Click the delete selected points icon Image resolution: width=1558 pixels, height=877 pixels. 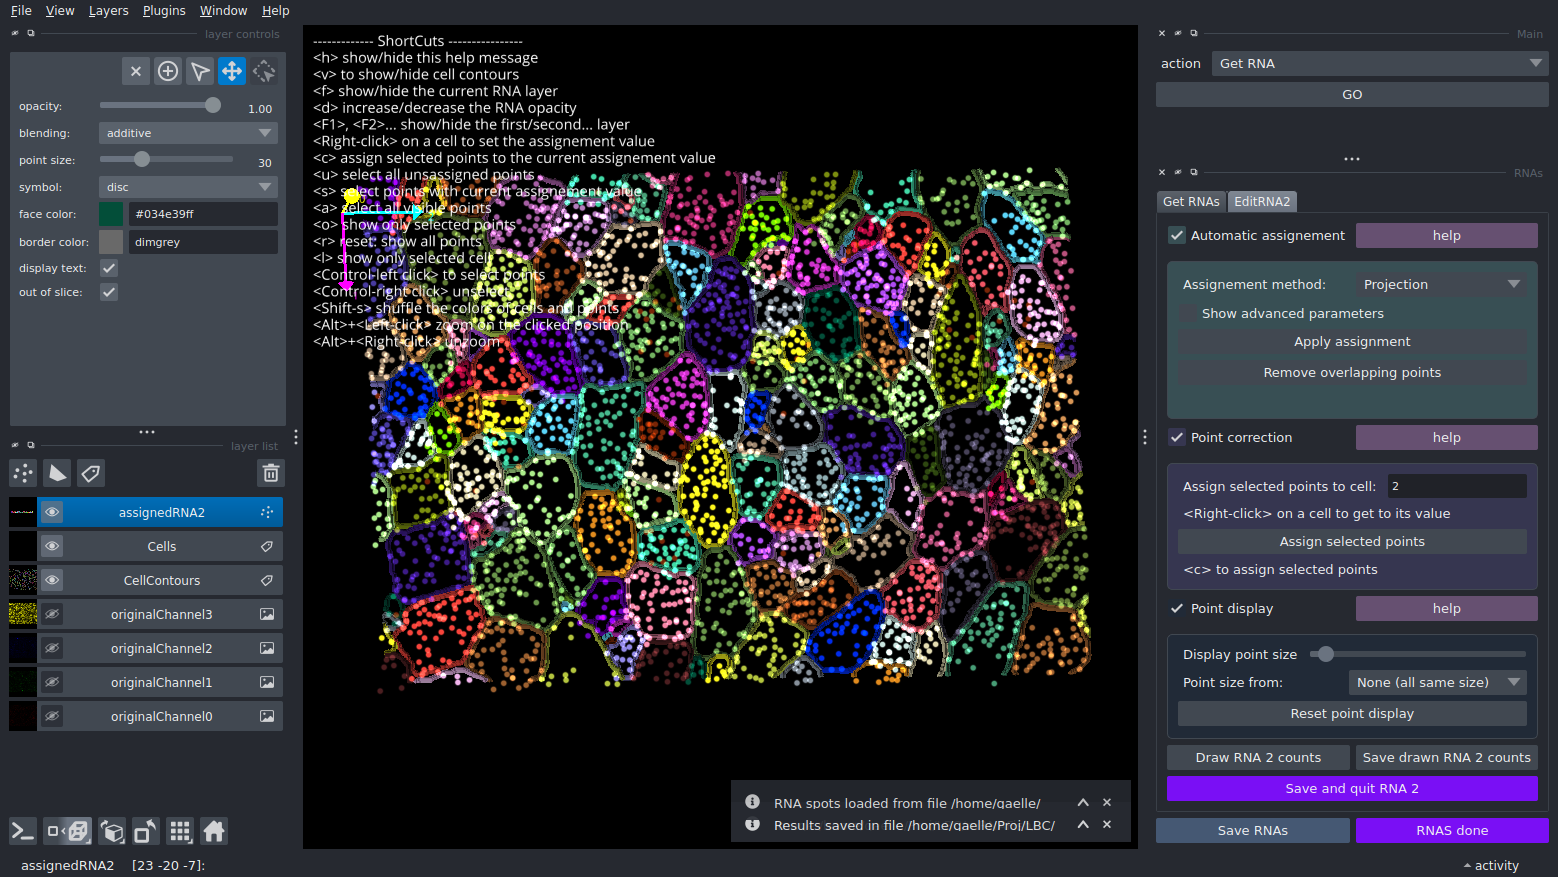click(x=136, y=71)
